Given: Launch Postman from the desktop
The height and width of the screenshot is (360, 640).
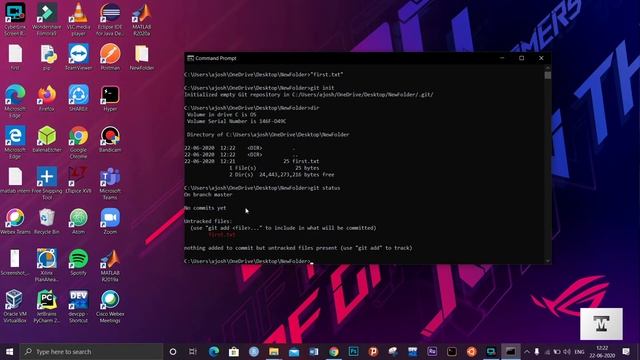Looking at the screenshot, I should (x=110, y=57).
